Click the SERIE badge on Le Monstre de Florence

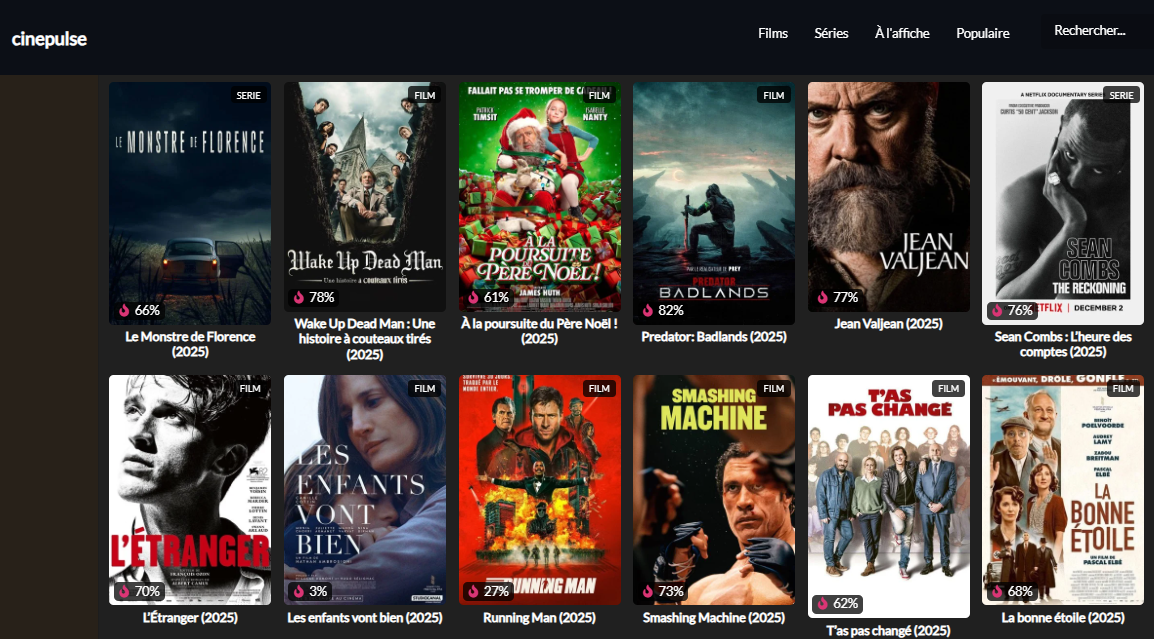(248, 95)
